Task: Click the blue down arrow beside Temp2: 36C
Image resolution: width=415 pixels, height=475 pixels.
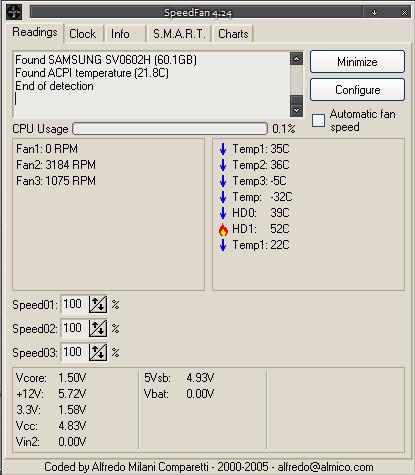Action: [x=223, y=165]
